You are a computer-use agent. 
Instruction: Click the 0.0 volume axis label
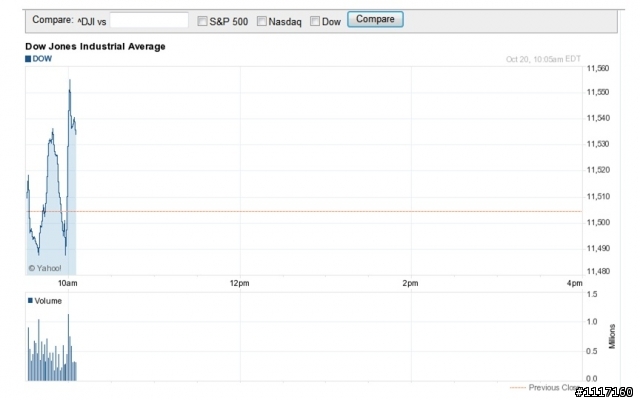pos(592,379)
